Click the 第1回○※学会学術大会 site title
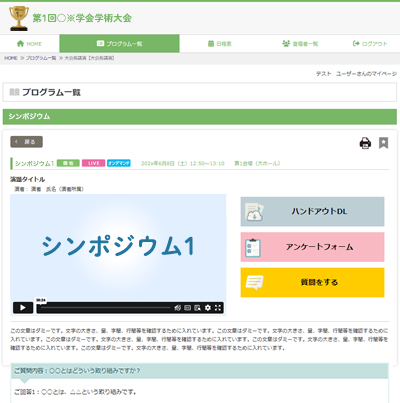The width and height of the screenshot is (400, 403). 82,18
